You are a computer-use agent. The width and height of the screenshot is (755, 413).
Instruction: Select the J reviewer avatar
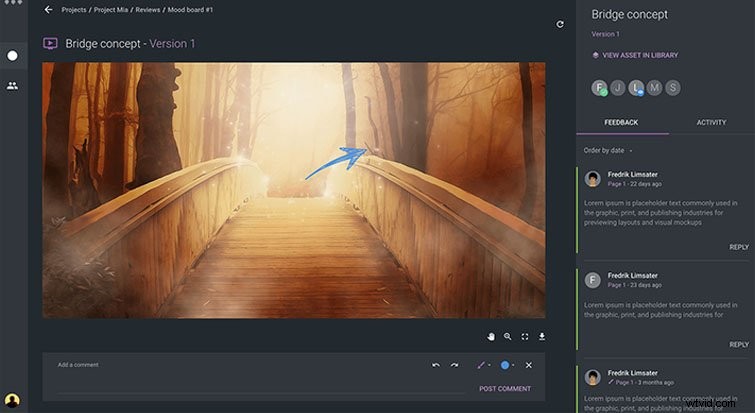[618, 88]
